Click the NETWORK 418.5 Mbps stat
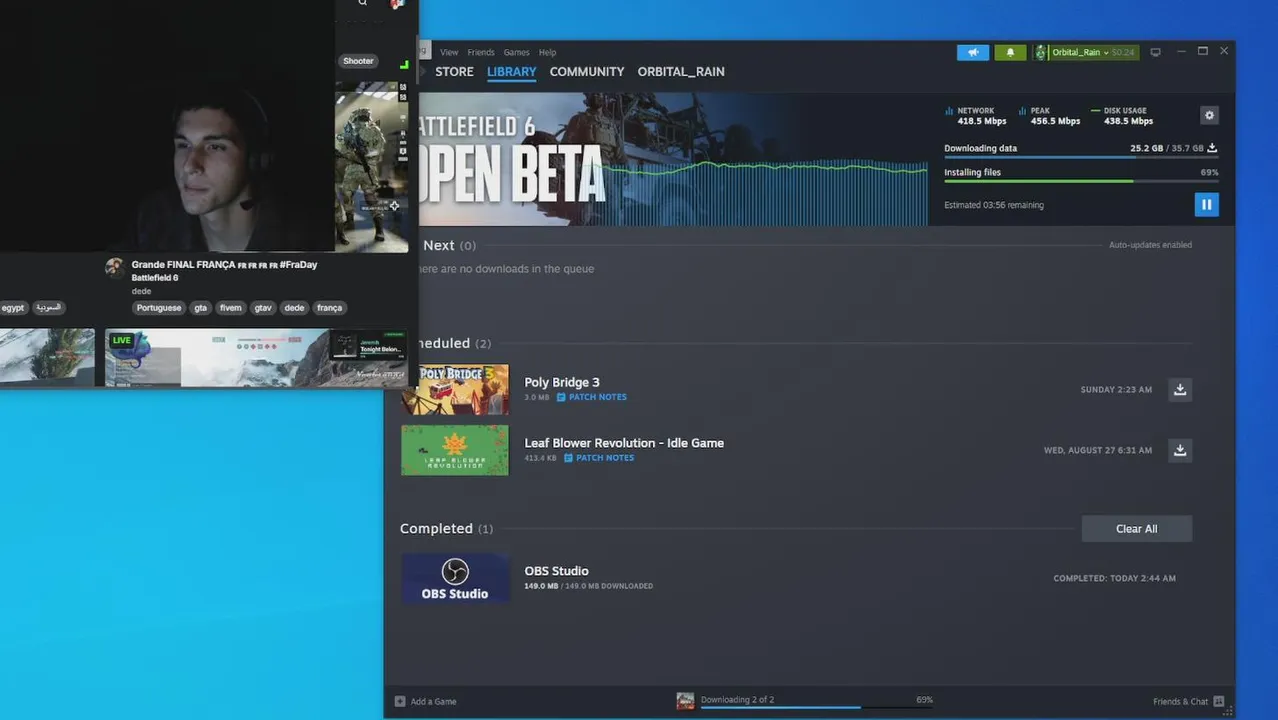The width and height of the screenshot is (1278, 720). (x=975, y=116)
